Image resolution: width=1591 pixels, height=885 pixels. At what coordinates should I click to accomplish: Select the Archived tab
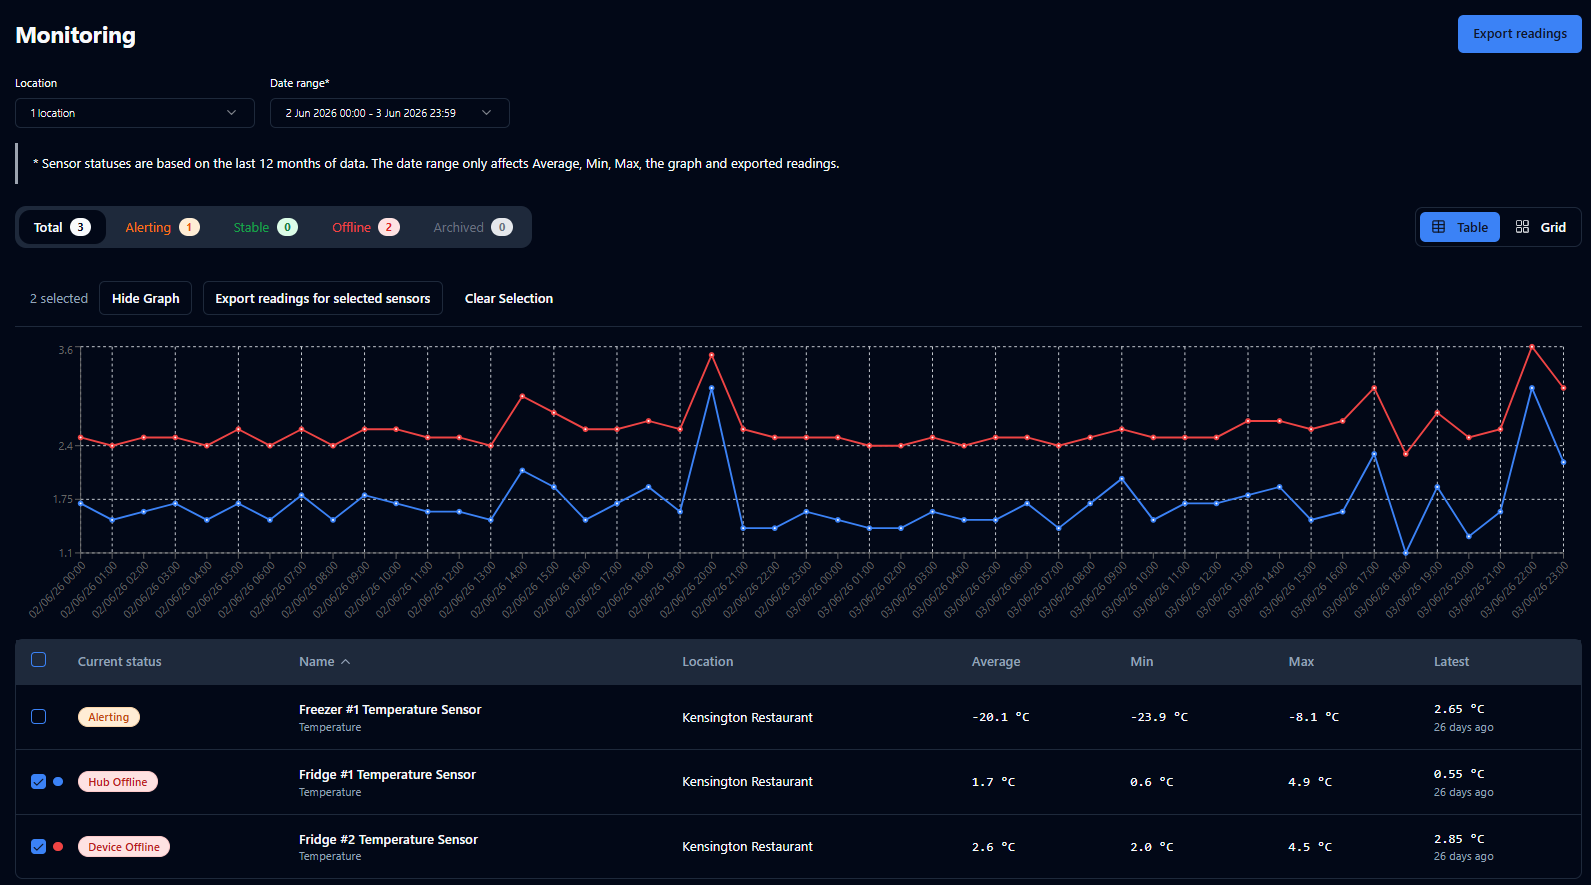(x=473, y=227)
